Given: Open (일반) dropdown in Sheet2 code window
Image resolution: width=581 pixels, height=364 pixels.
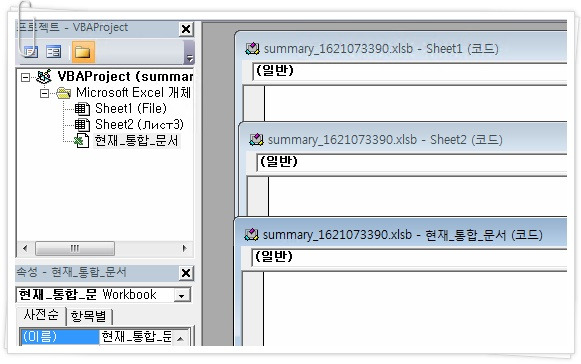Looking at the screenshot, I should (x=411, y=162).
